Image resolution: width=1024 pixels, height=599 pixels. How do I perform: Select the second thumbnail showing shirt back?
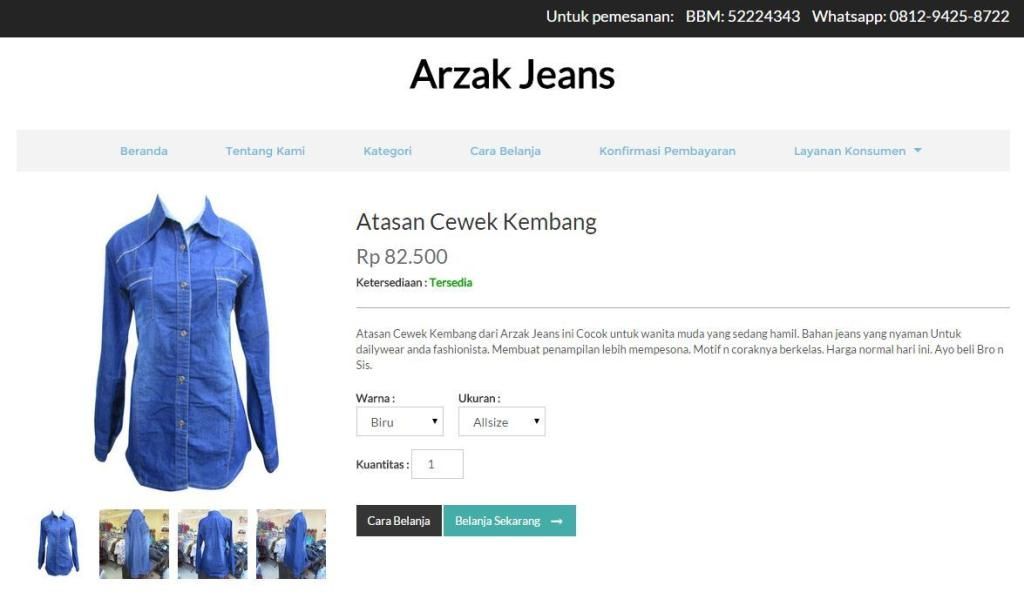pyautogui.click(x=134, y=544)
